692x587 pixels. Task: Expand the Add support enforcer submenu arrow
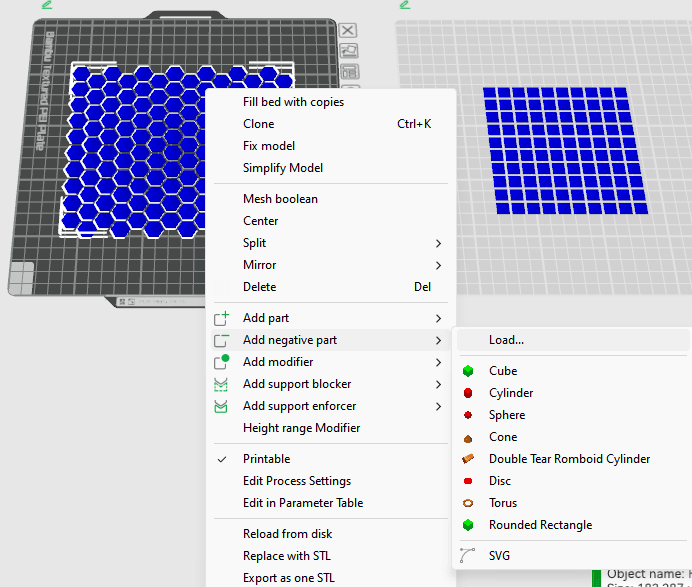438,406
